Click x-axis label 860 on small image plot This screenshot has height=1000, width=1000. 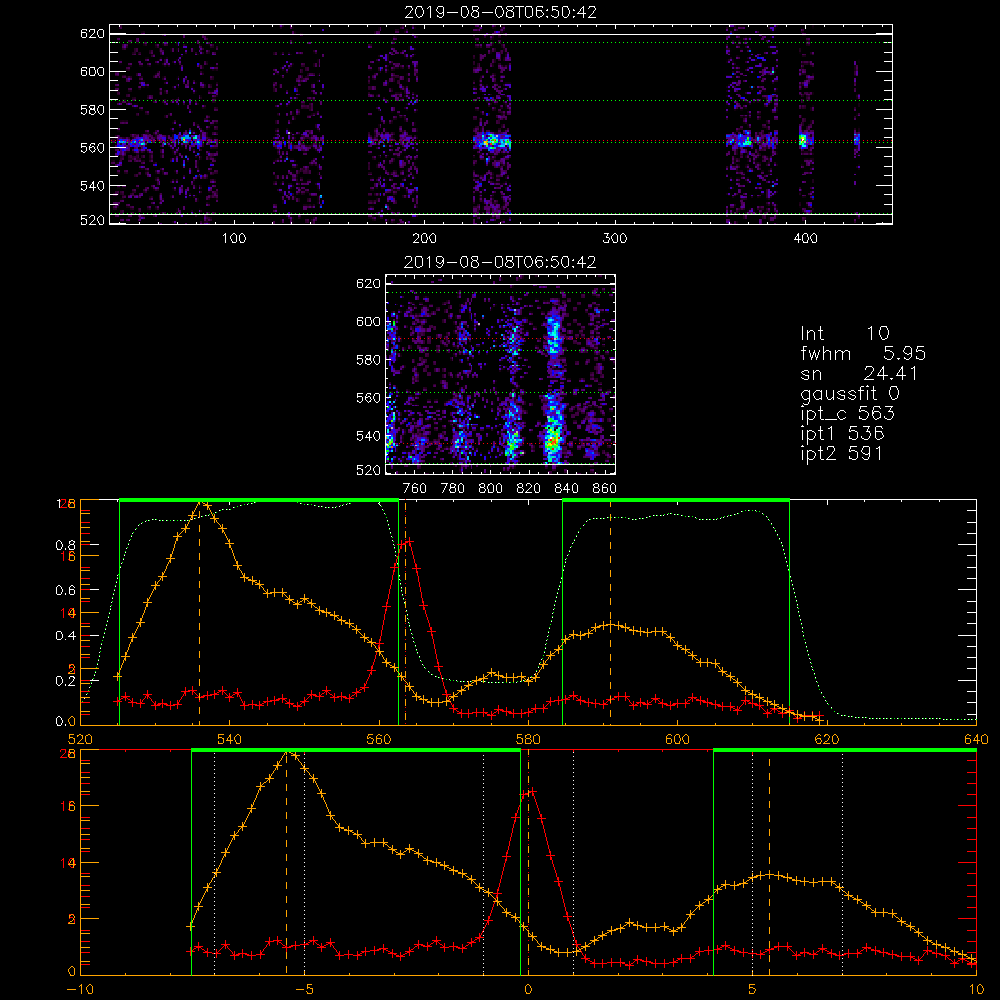(605, 489)
